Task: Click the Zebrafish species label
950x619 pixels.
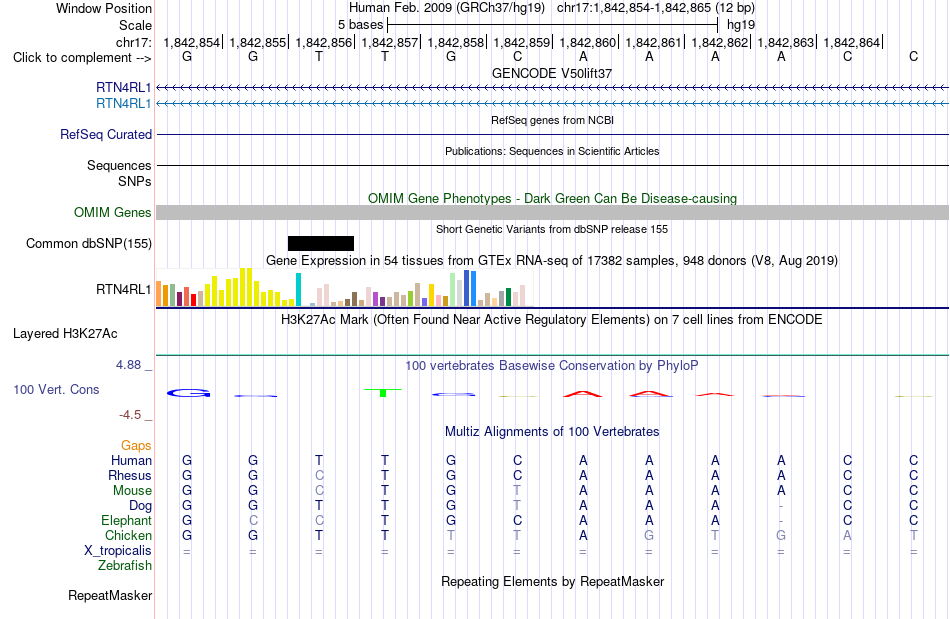Action: coord(125,566)
